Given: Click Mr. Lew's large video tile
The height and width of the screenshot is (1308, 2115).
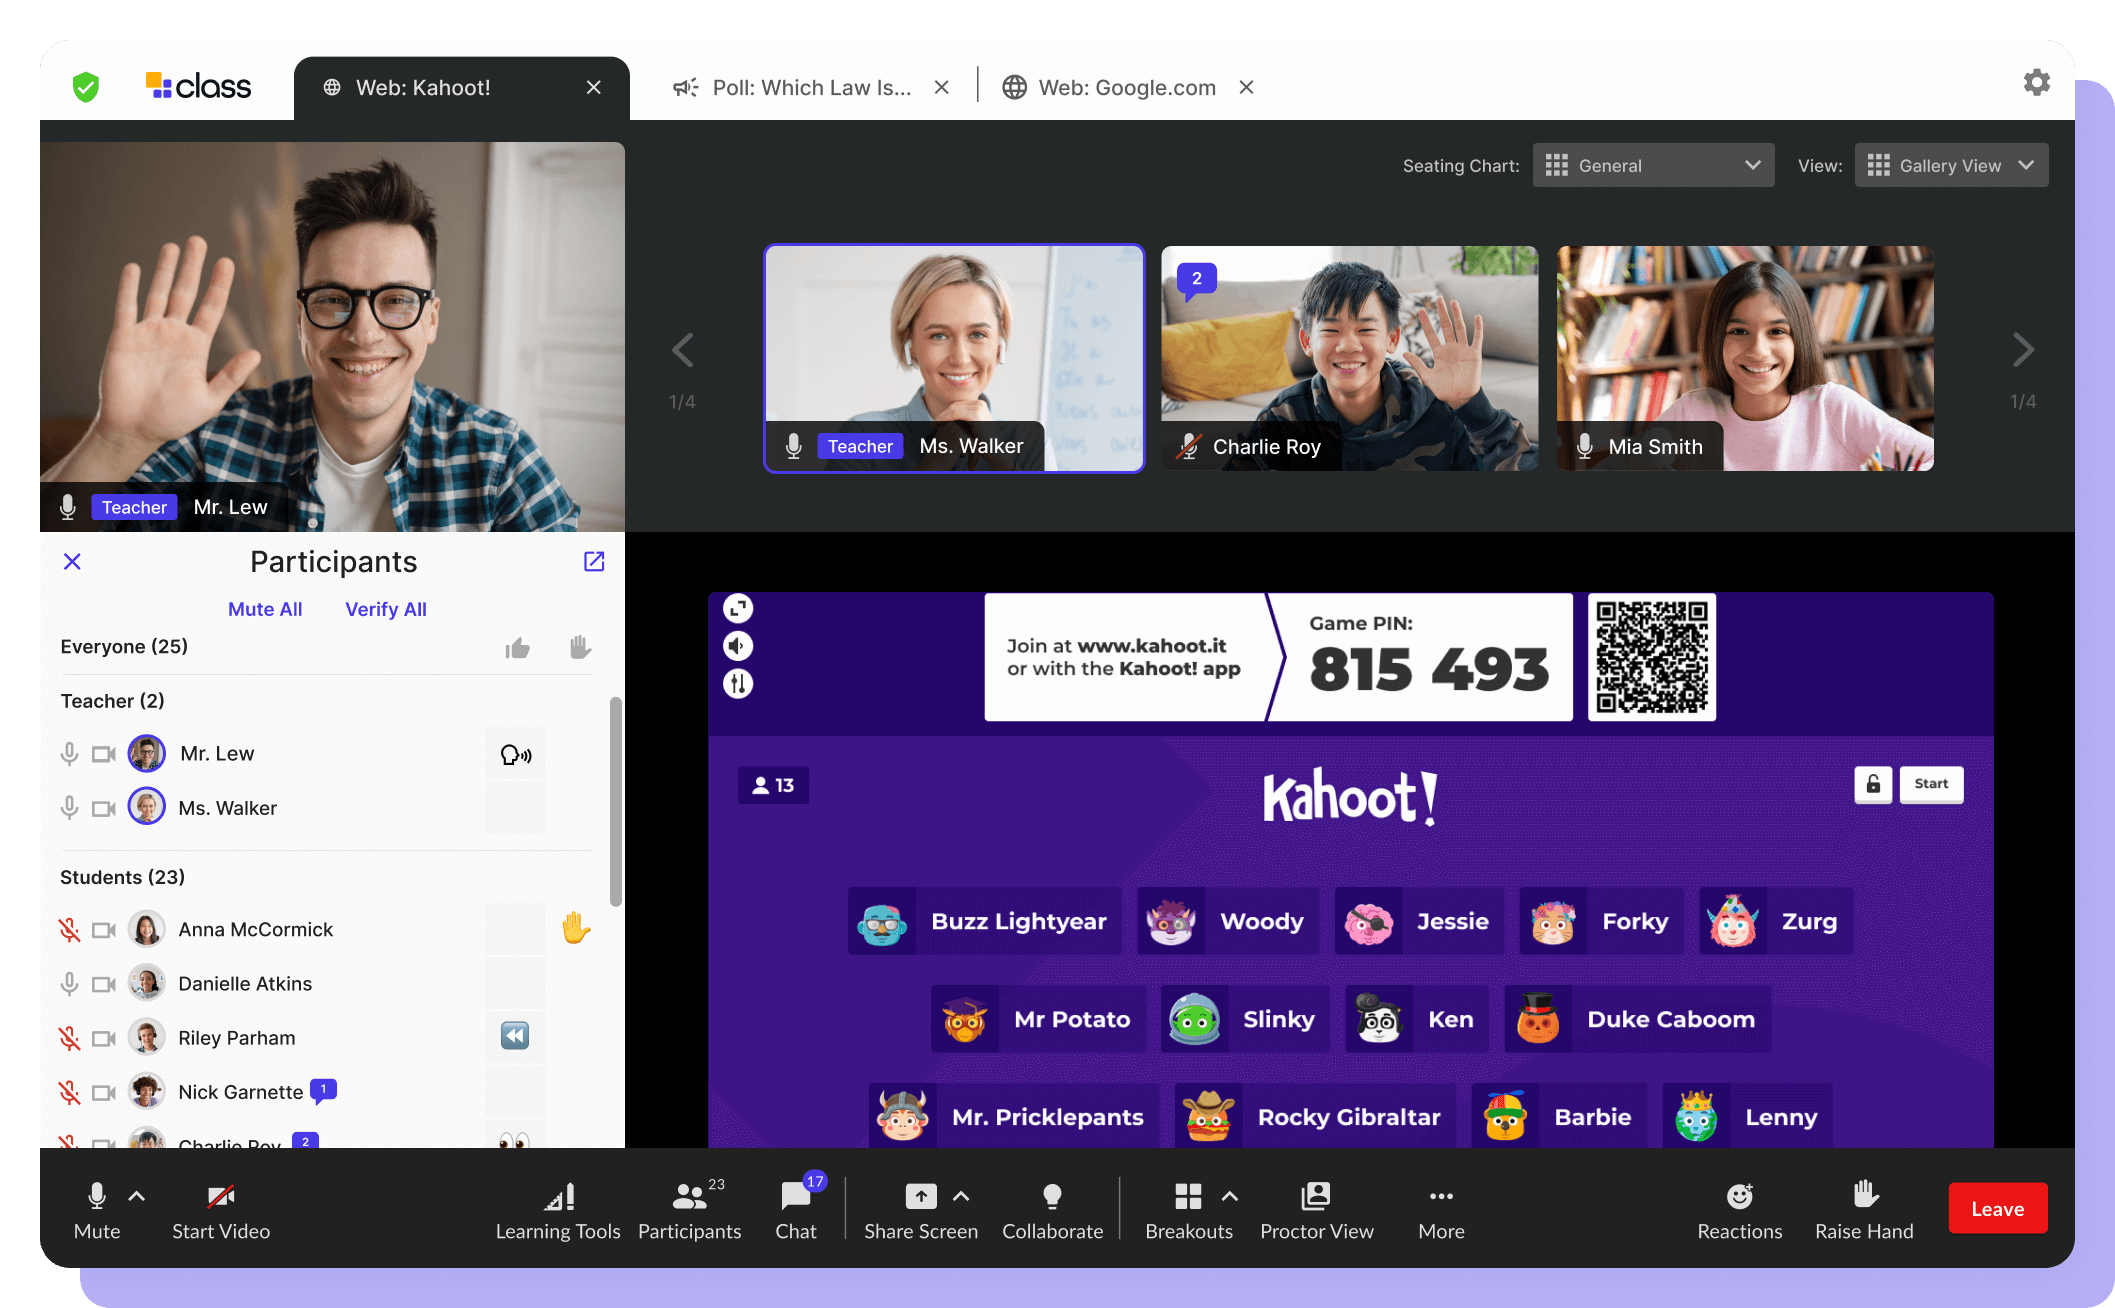Looking at the screenshot, I should 332,336.
